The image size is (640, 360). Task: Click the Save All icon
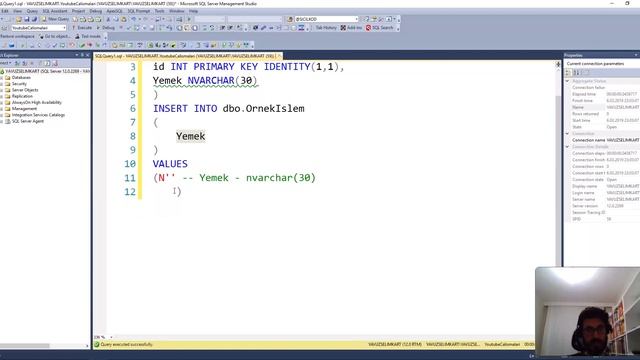point(34,19)
